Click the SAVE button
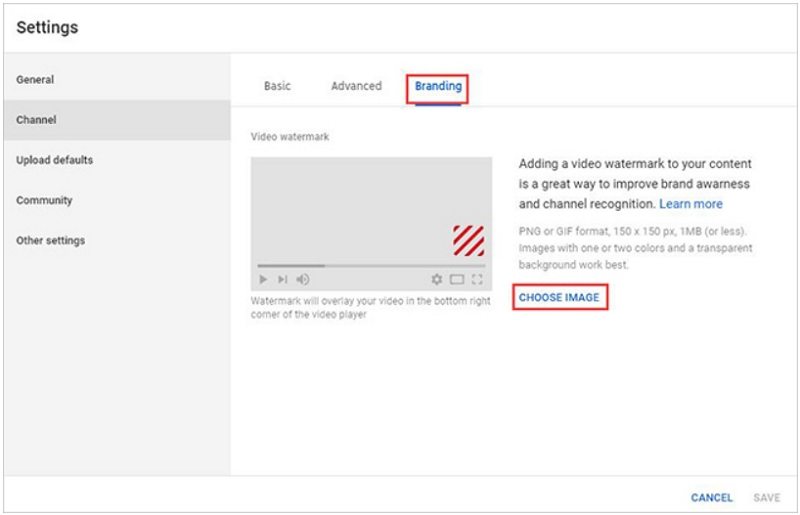This screenshot has height=515, width=800. [767, 497]
